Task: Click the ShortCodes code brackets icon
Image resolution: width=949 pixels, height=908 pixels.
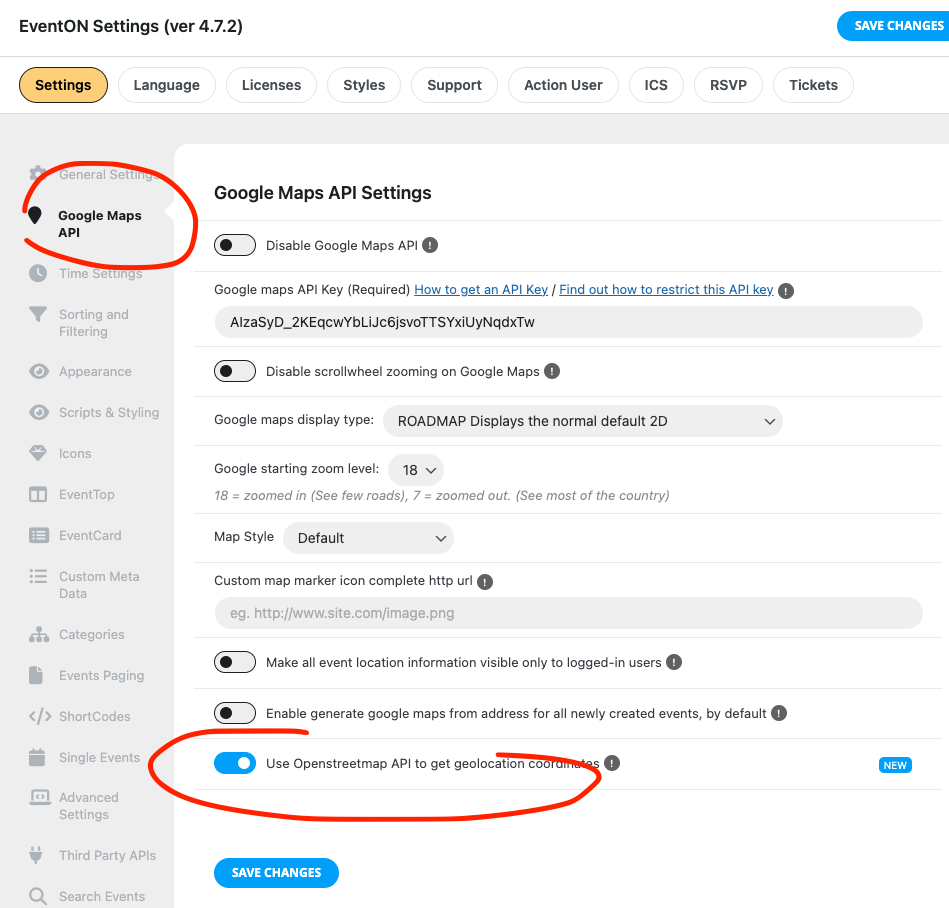Action: 40,716
